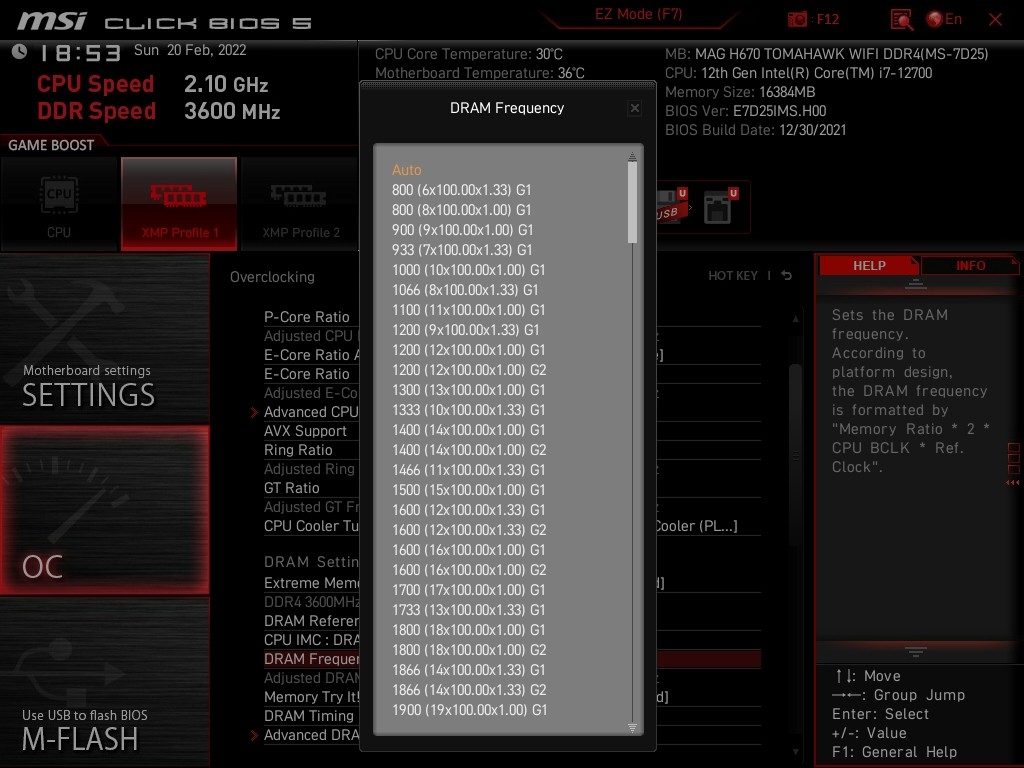Choose 1600 (16x100.00x1.00) G2

pos(469,569)
